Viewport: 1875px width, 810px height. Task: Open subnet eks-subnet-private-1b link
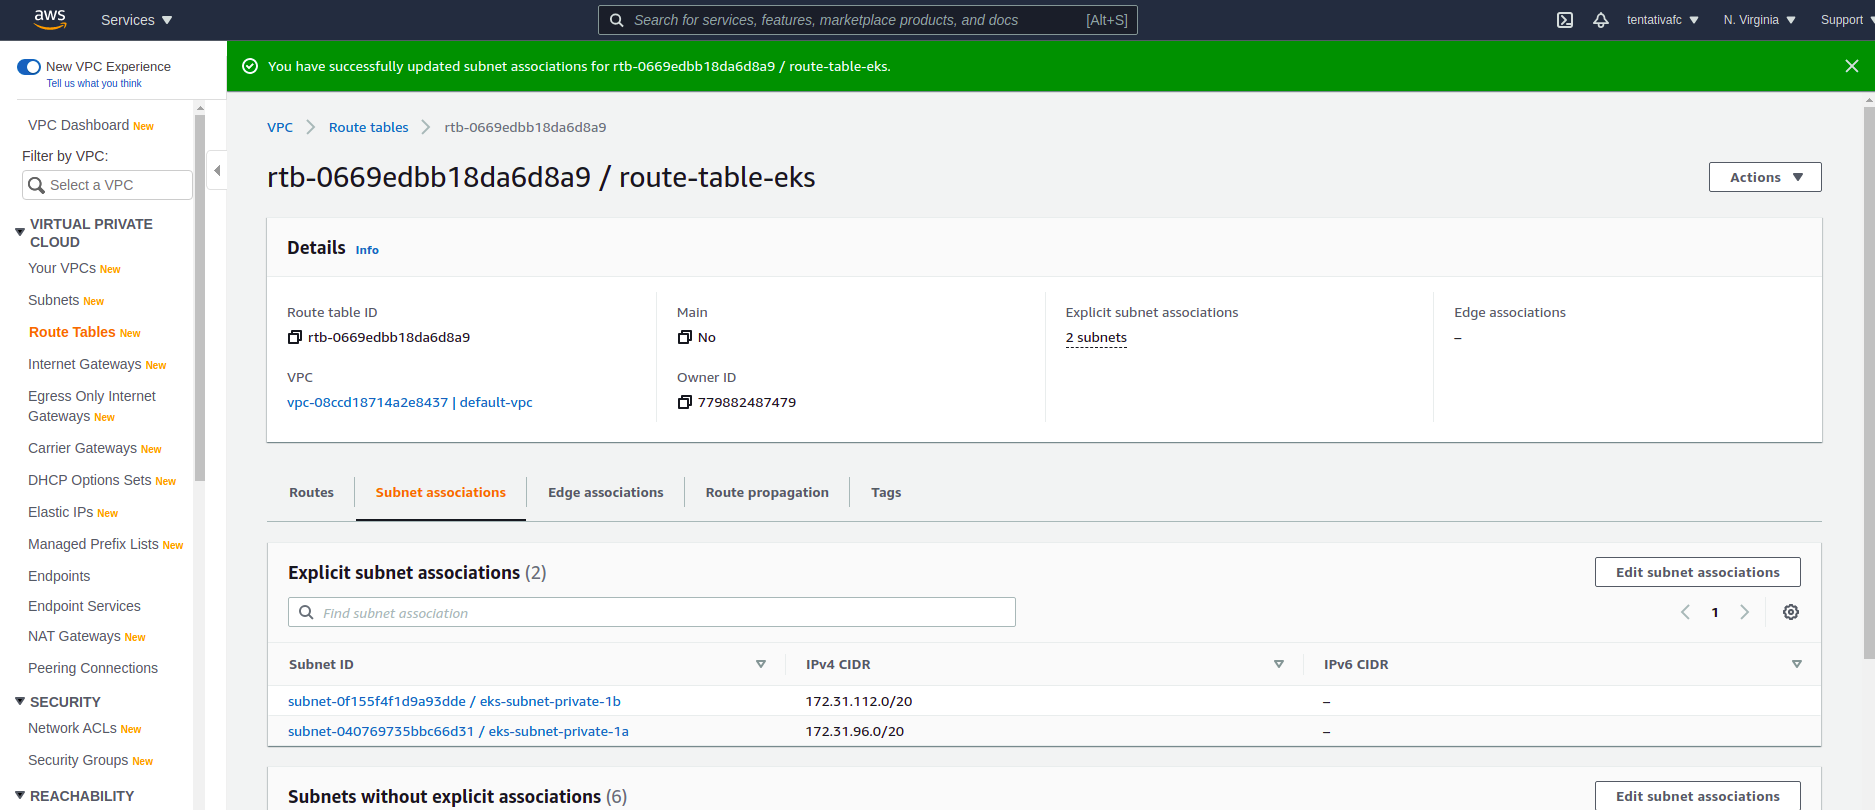tap(454, 701)
